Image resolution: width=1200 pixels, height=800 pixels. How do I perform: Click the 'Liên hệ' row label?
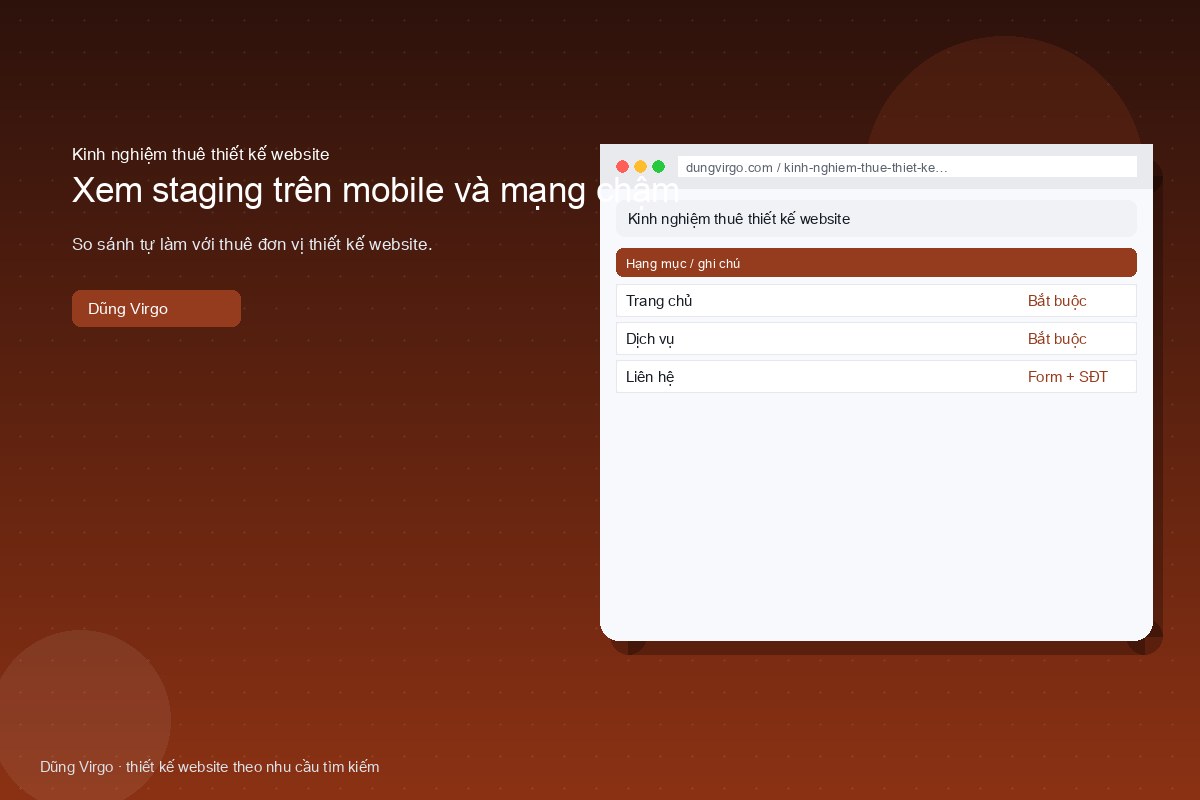[650, 377]
